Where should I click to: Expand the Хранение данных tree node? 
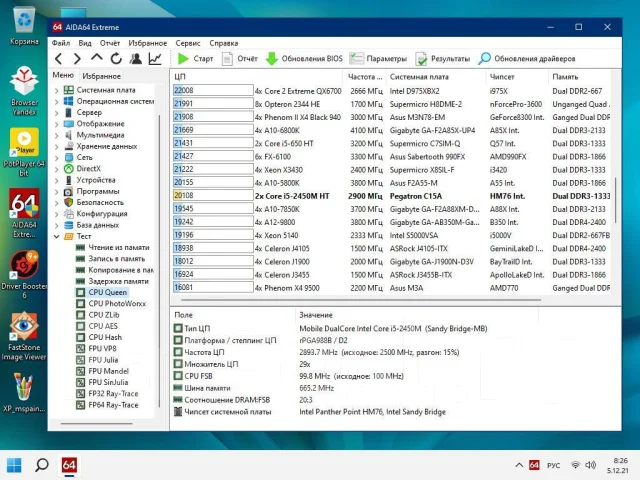click(x=57, y=146)
